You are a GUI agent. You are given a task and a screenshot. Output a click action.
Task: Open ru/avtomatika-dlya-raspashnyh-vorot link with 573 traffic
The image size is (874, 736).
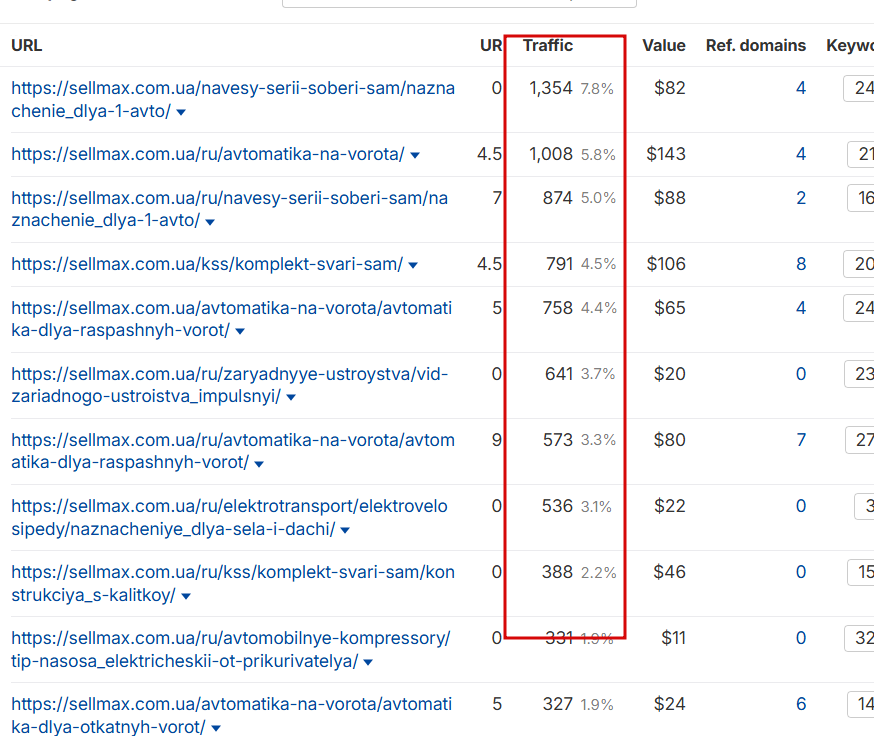(233, 451)
